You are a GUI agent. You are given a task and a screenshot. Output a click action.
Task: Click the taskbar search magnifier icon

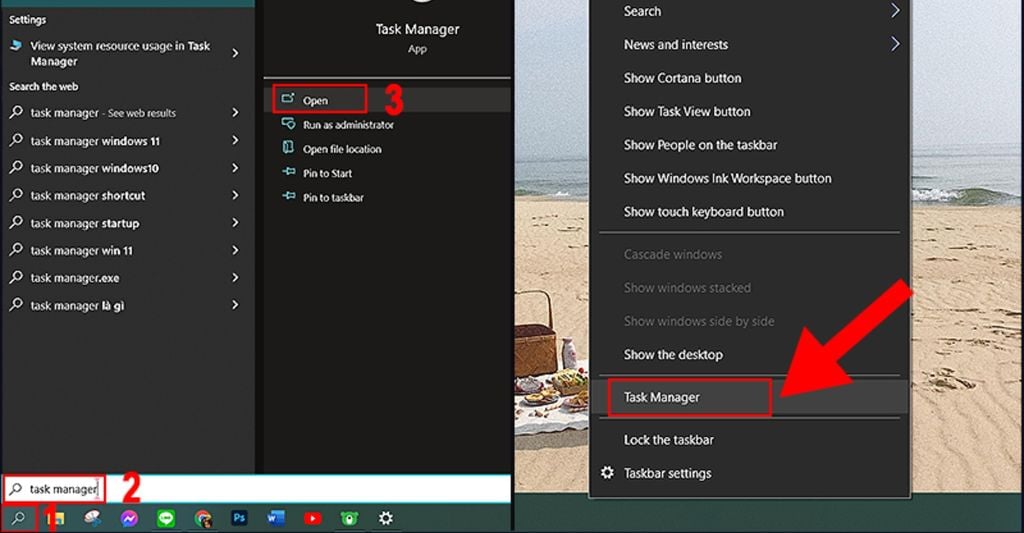(18, 518)
